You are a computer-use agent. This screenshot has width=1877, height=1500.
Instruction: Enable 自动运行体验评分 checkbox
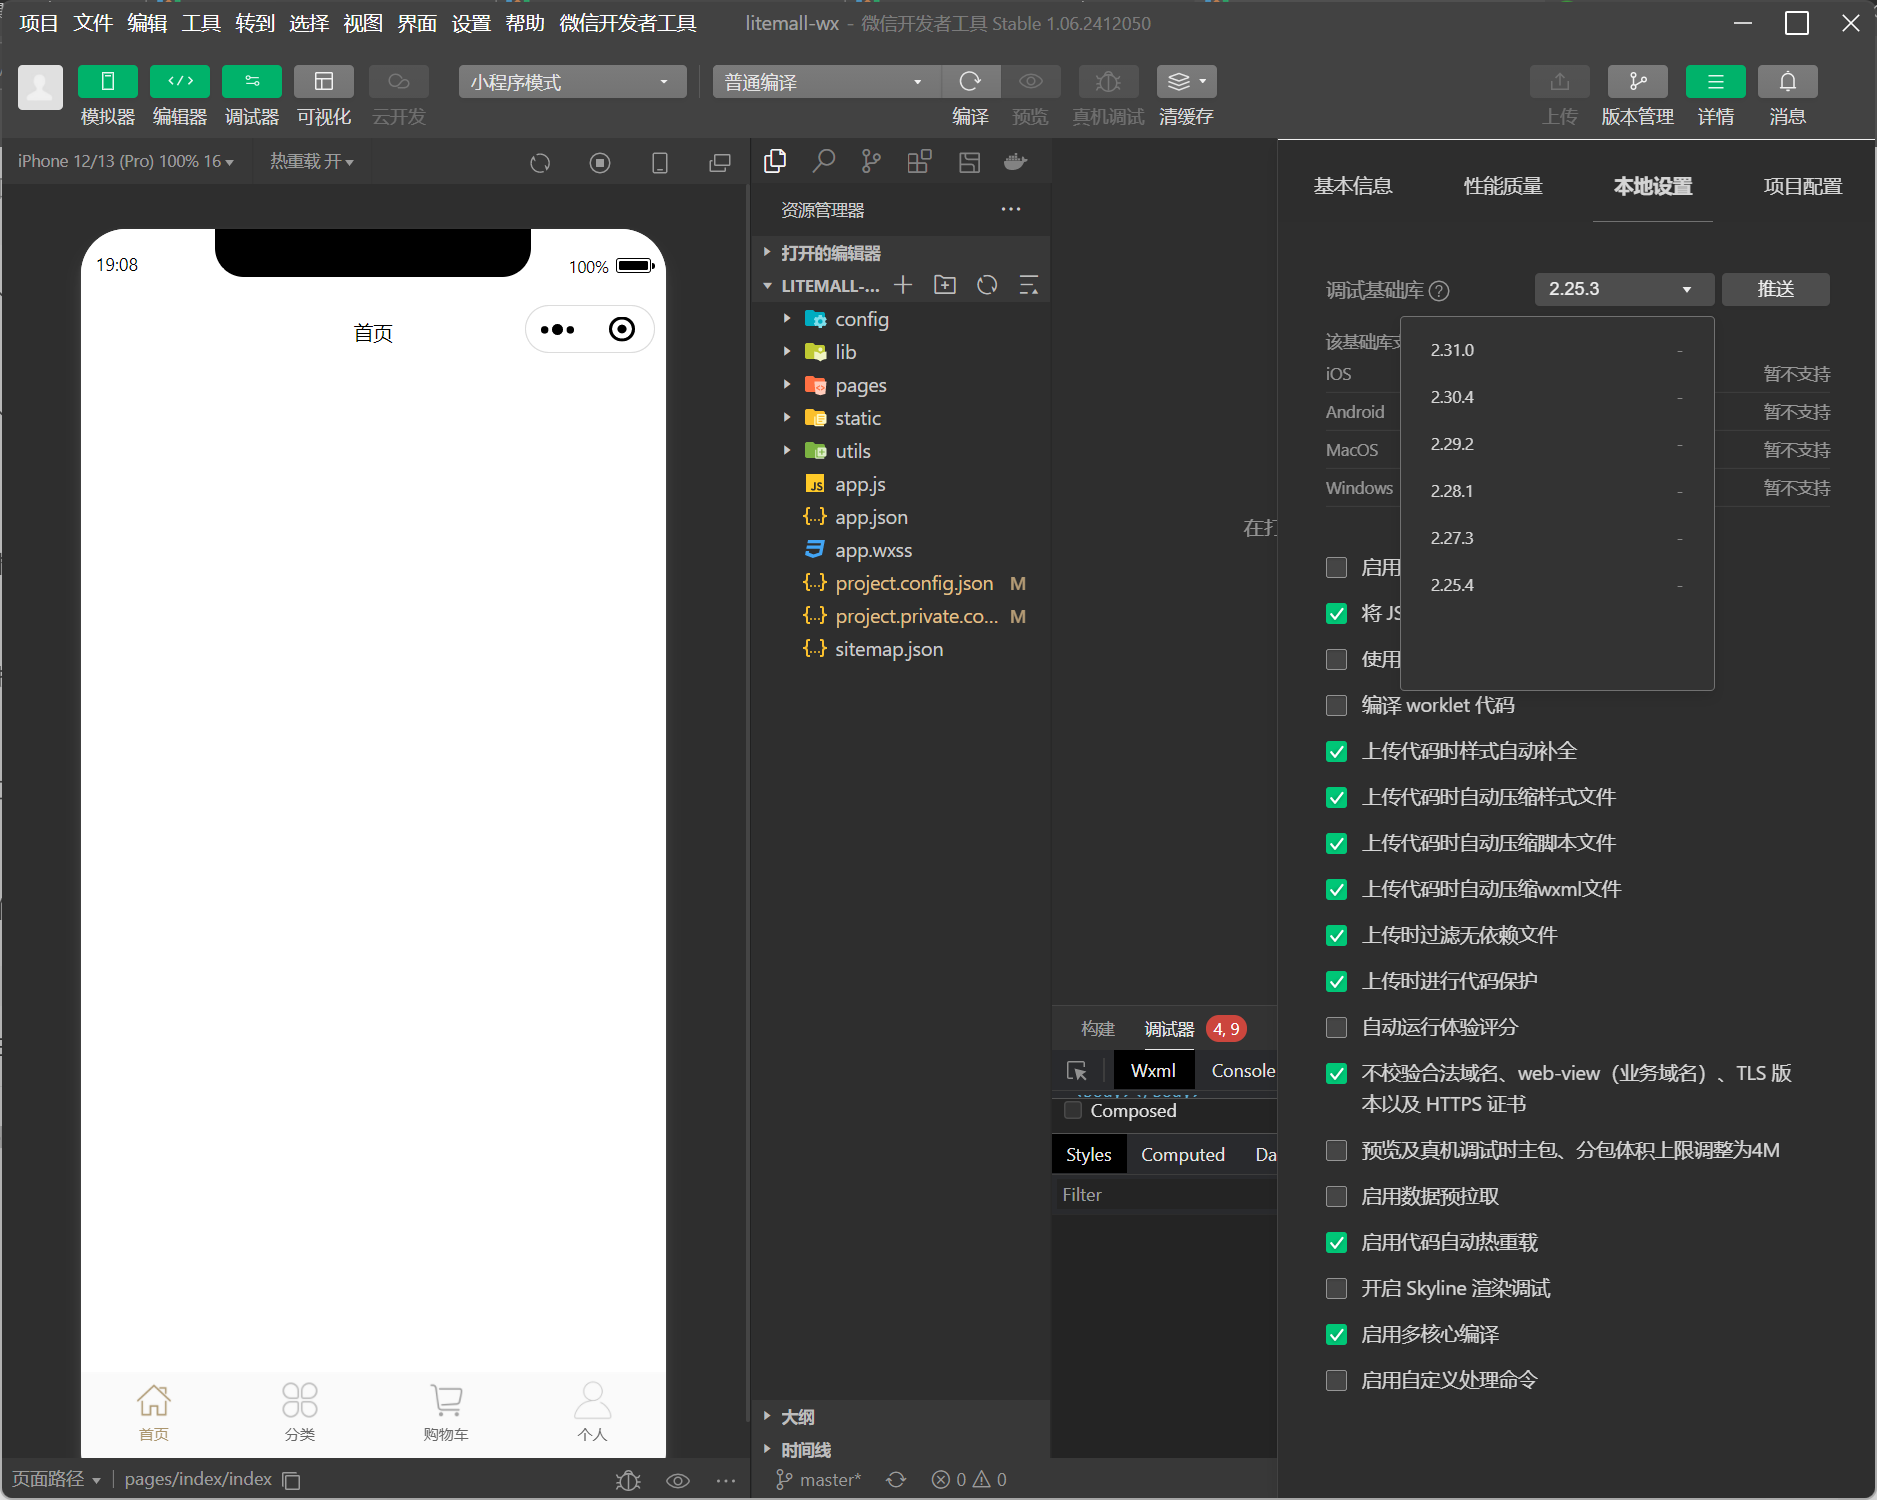tap(1336, 1028)
